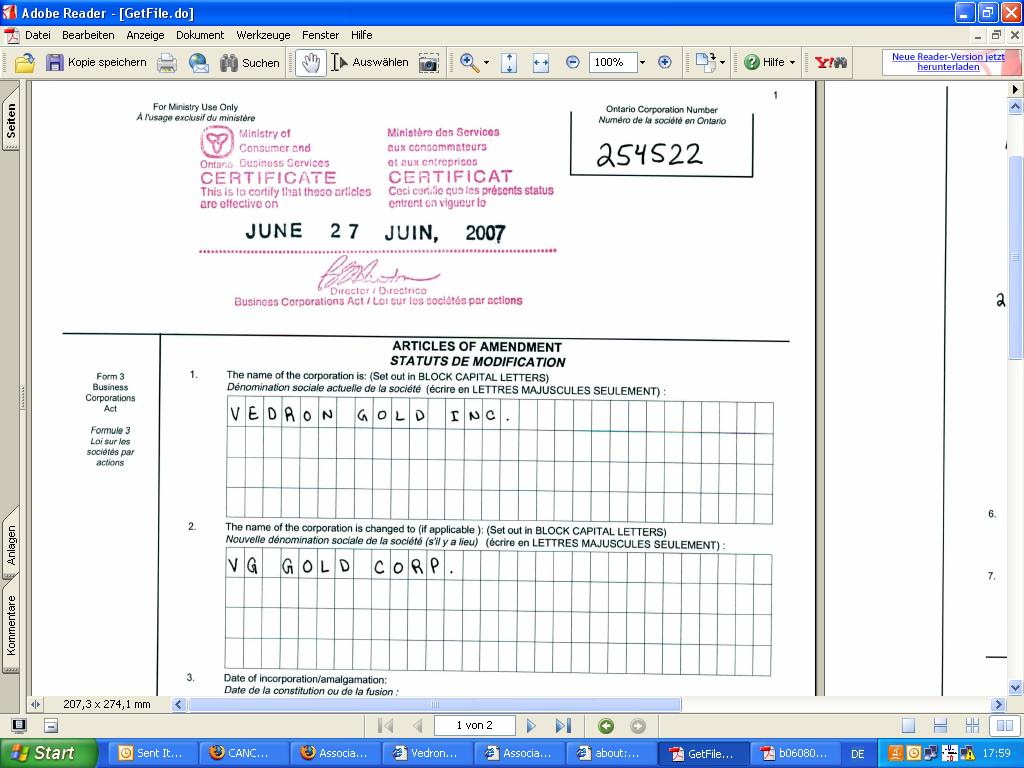The width and height of the screenshot is (1024, 768).
Task: Click the page number field '1 von 2'
Action: tap(475, 726)
